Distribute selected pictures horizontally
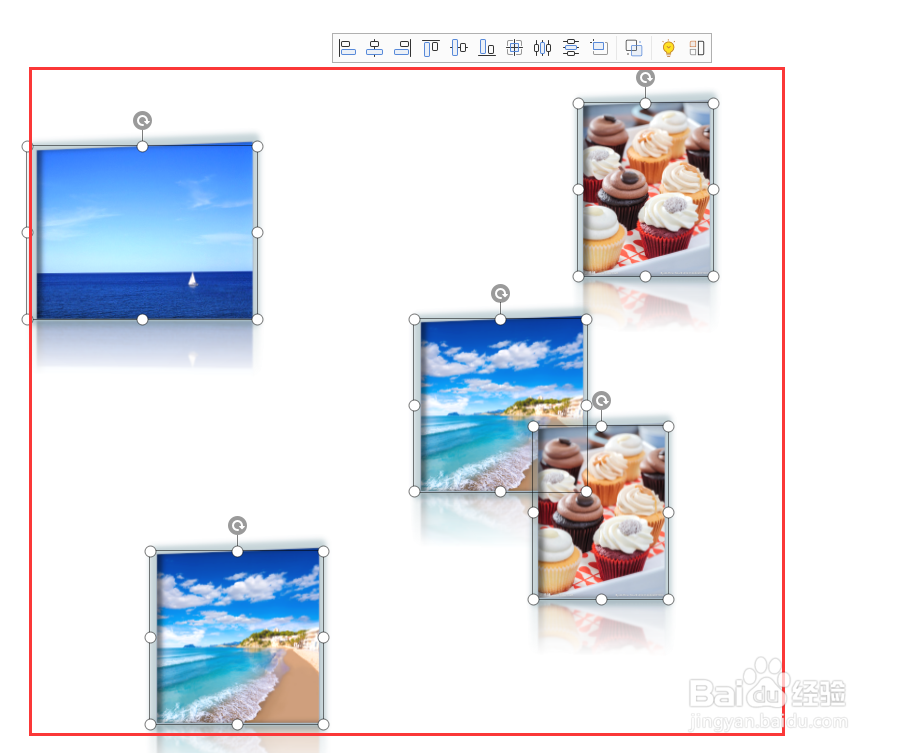Image resolution: width=898 pixels, height=753 pixels. click(x=542, y=48)
